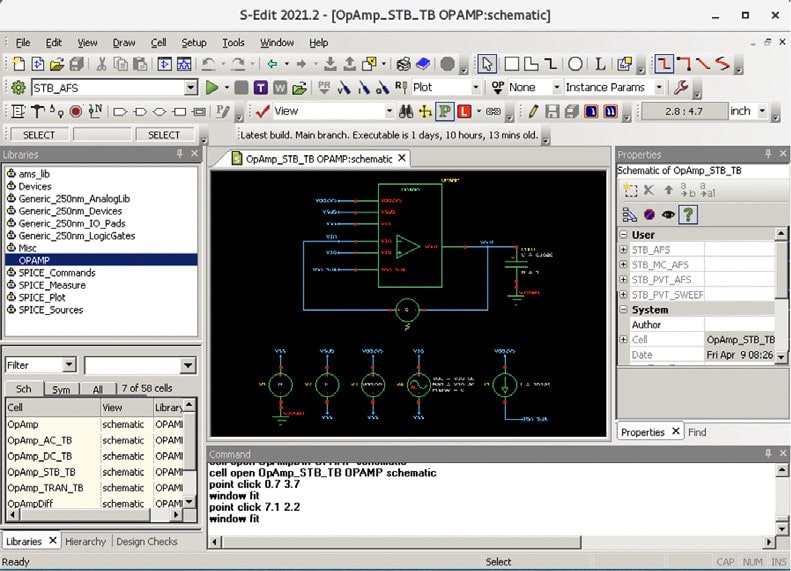Click the red wrench settings icon

point(681,88)
